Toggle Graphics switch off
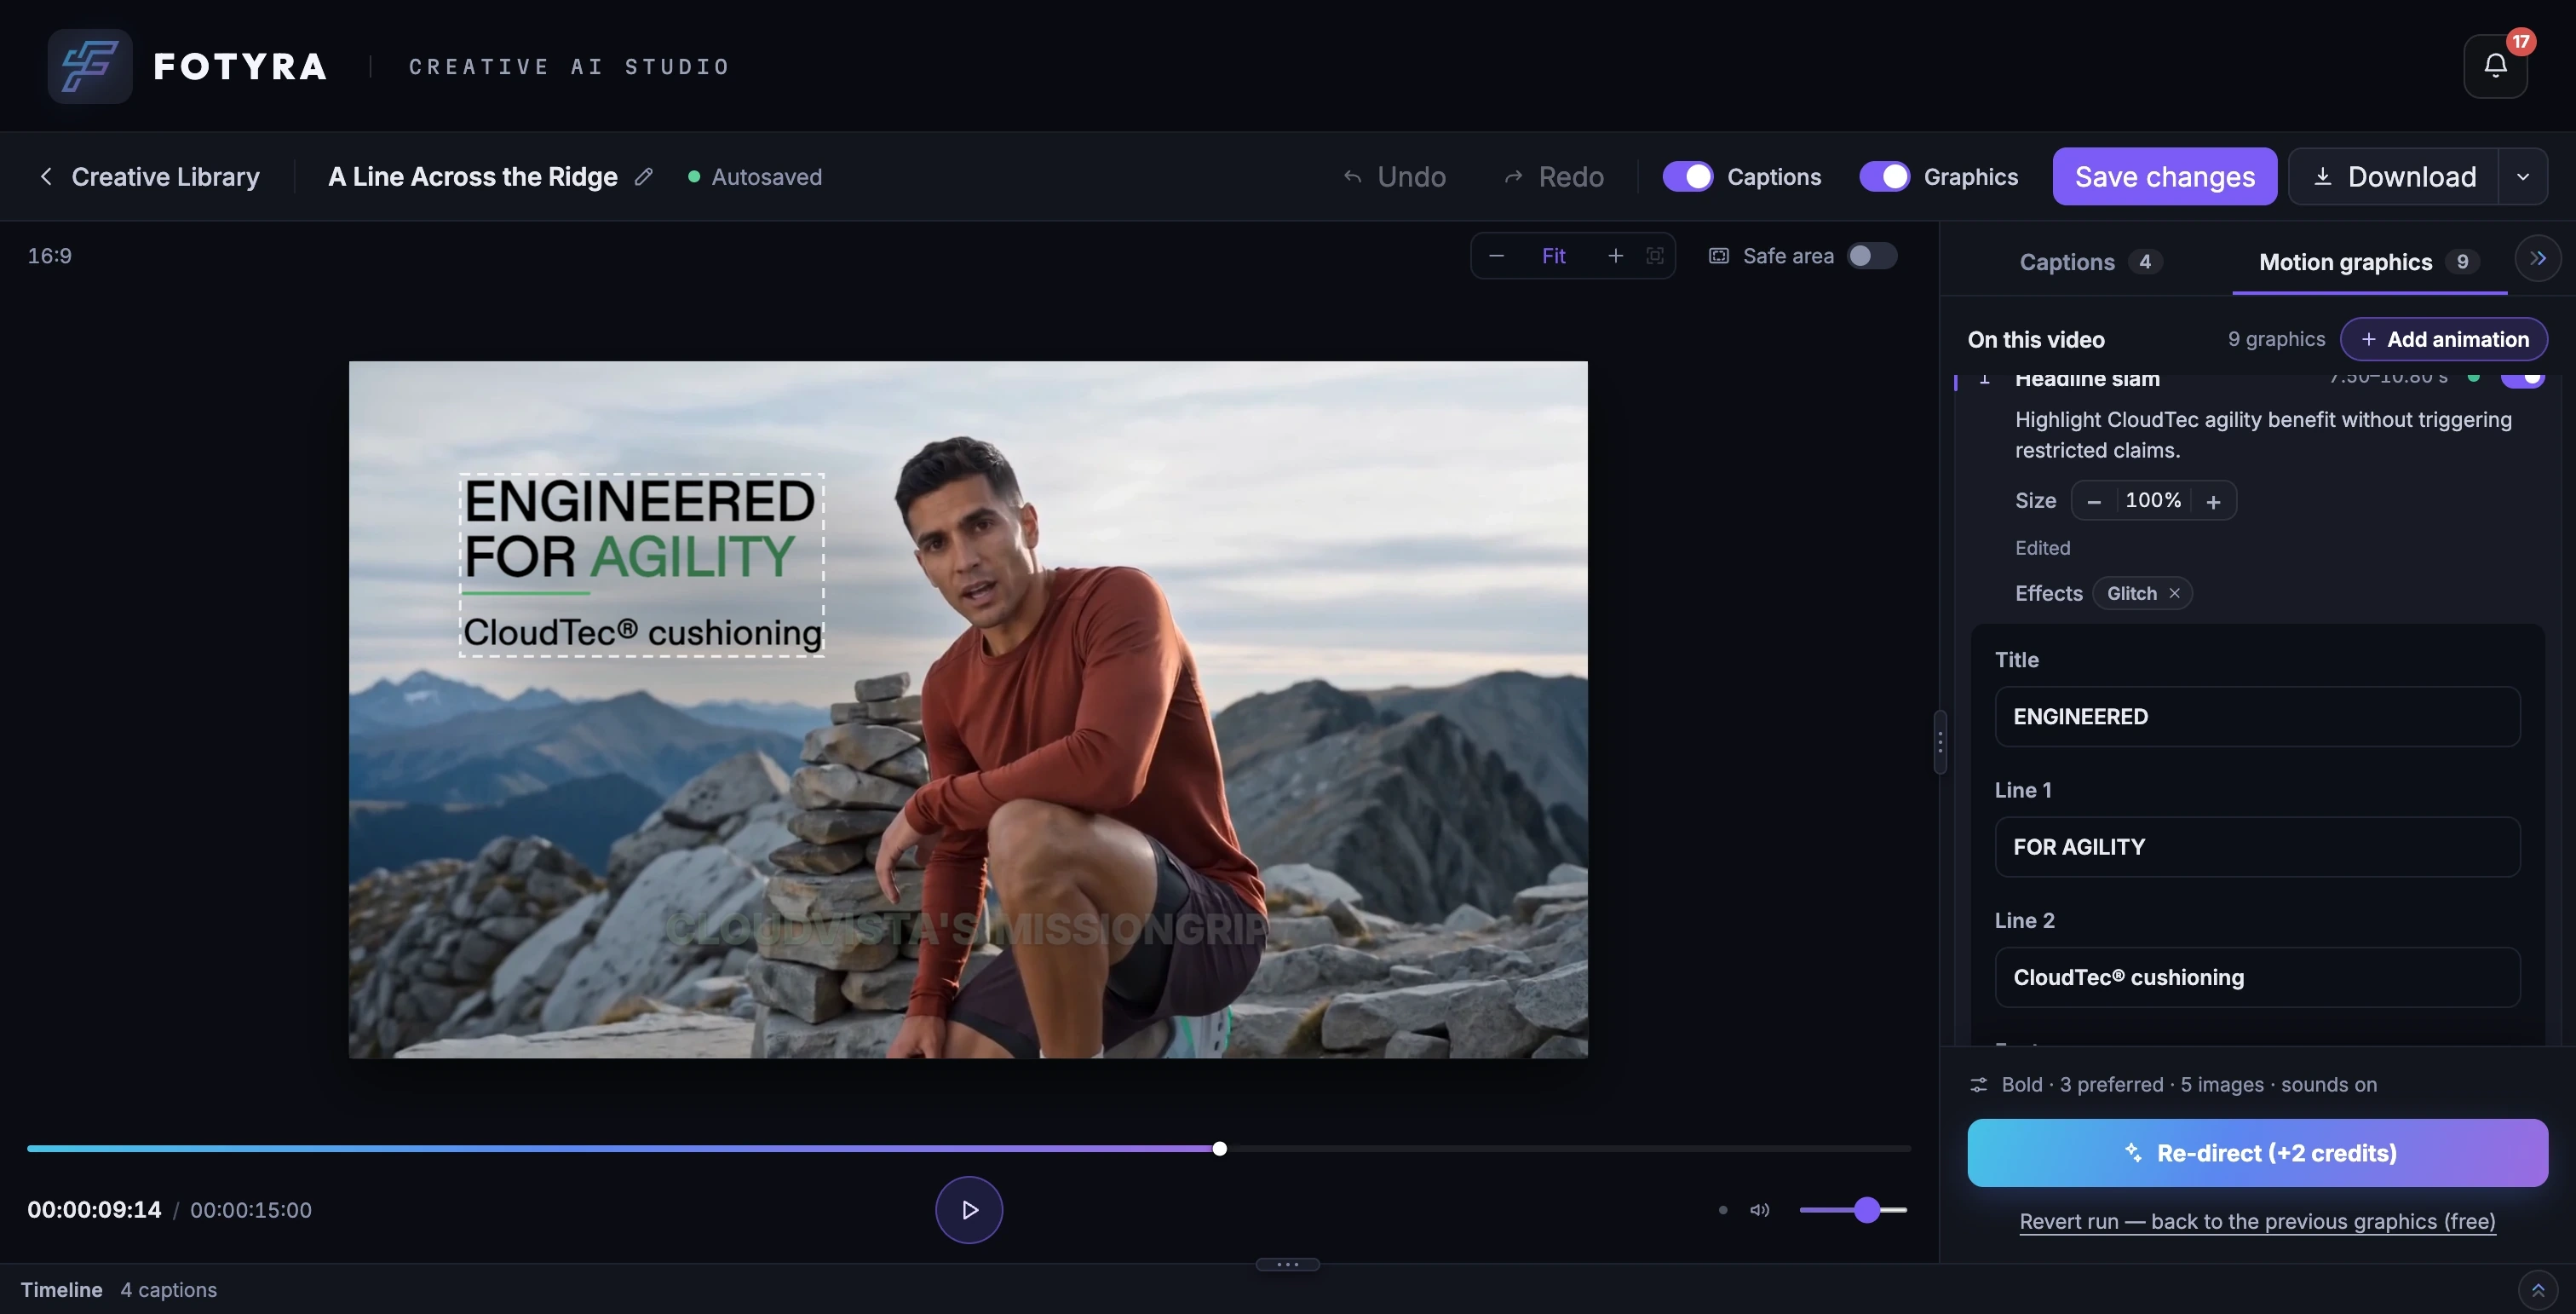Viewport: 2576px width, 1314px height. pos(1884,177)
